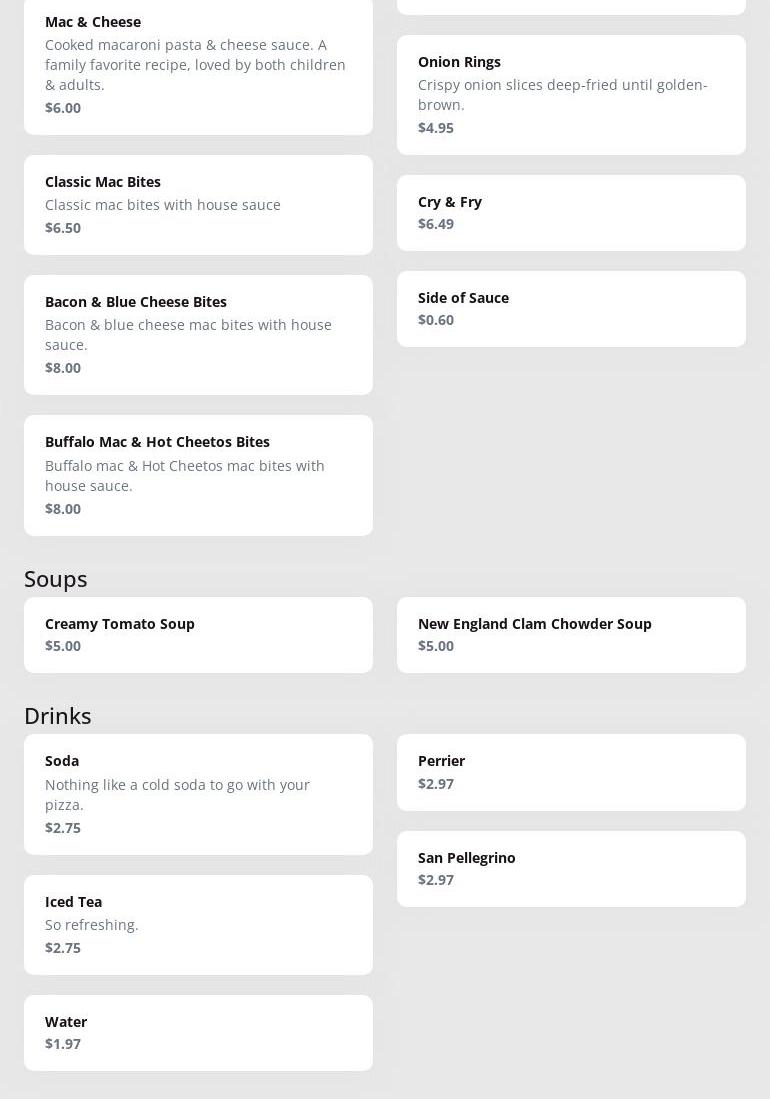Click the $0.60 Side of Sauce price
The image size is (770, 1099).
(436, 320)
